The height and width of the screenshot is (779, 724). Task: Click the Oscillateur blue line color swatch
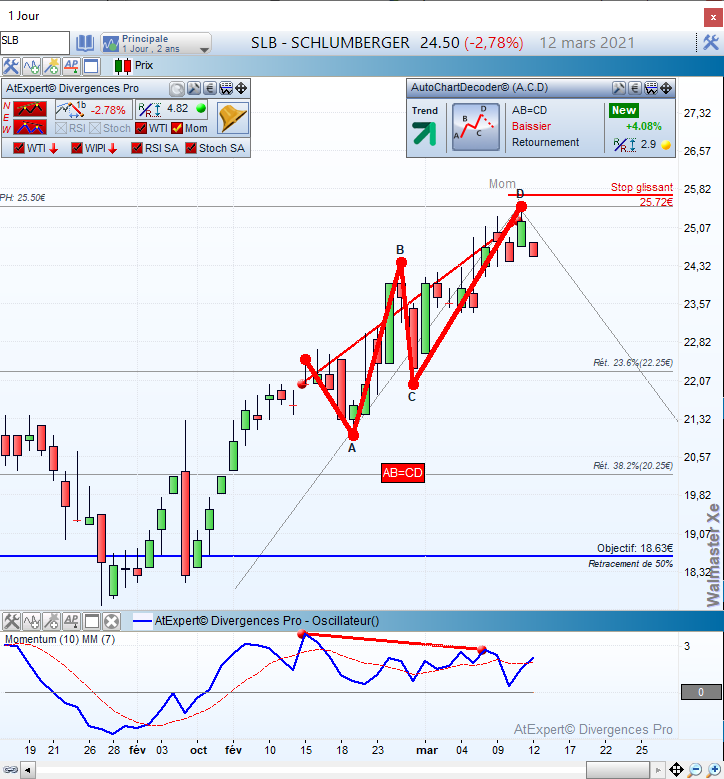(x=143, y=621)
